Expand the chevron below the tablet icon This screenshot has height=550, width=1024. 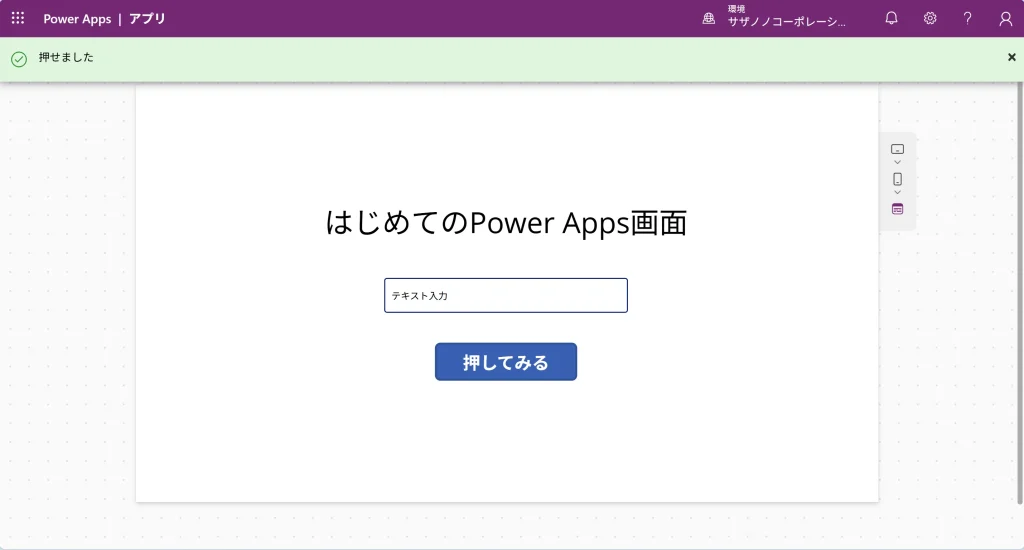pos(897,162)
